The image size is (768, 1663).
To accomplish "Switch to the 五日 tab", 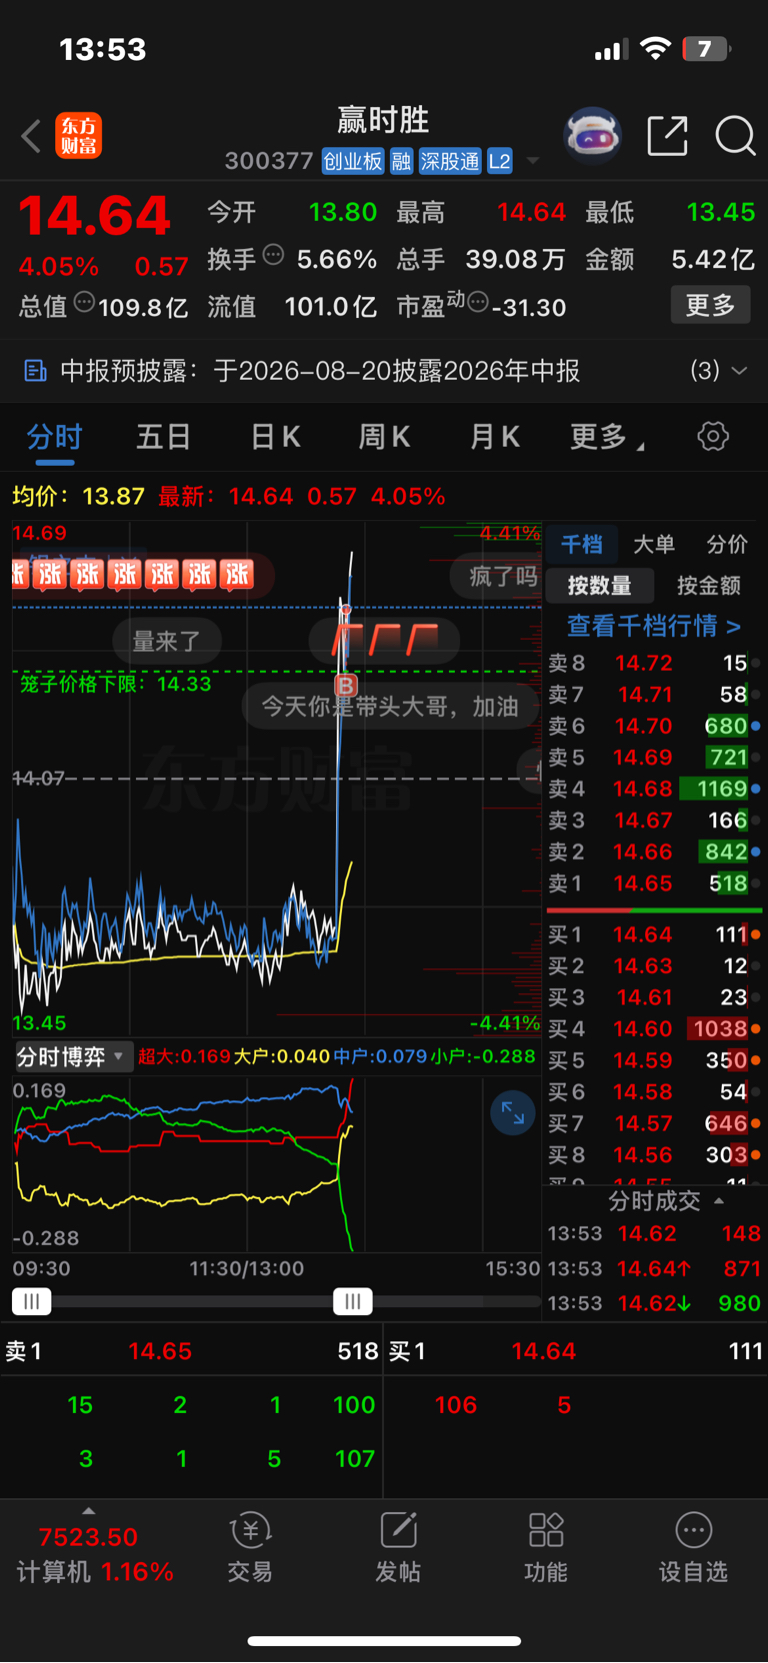I will pyautogui.click(x=164, y=437).
